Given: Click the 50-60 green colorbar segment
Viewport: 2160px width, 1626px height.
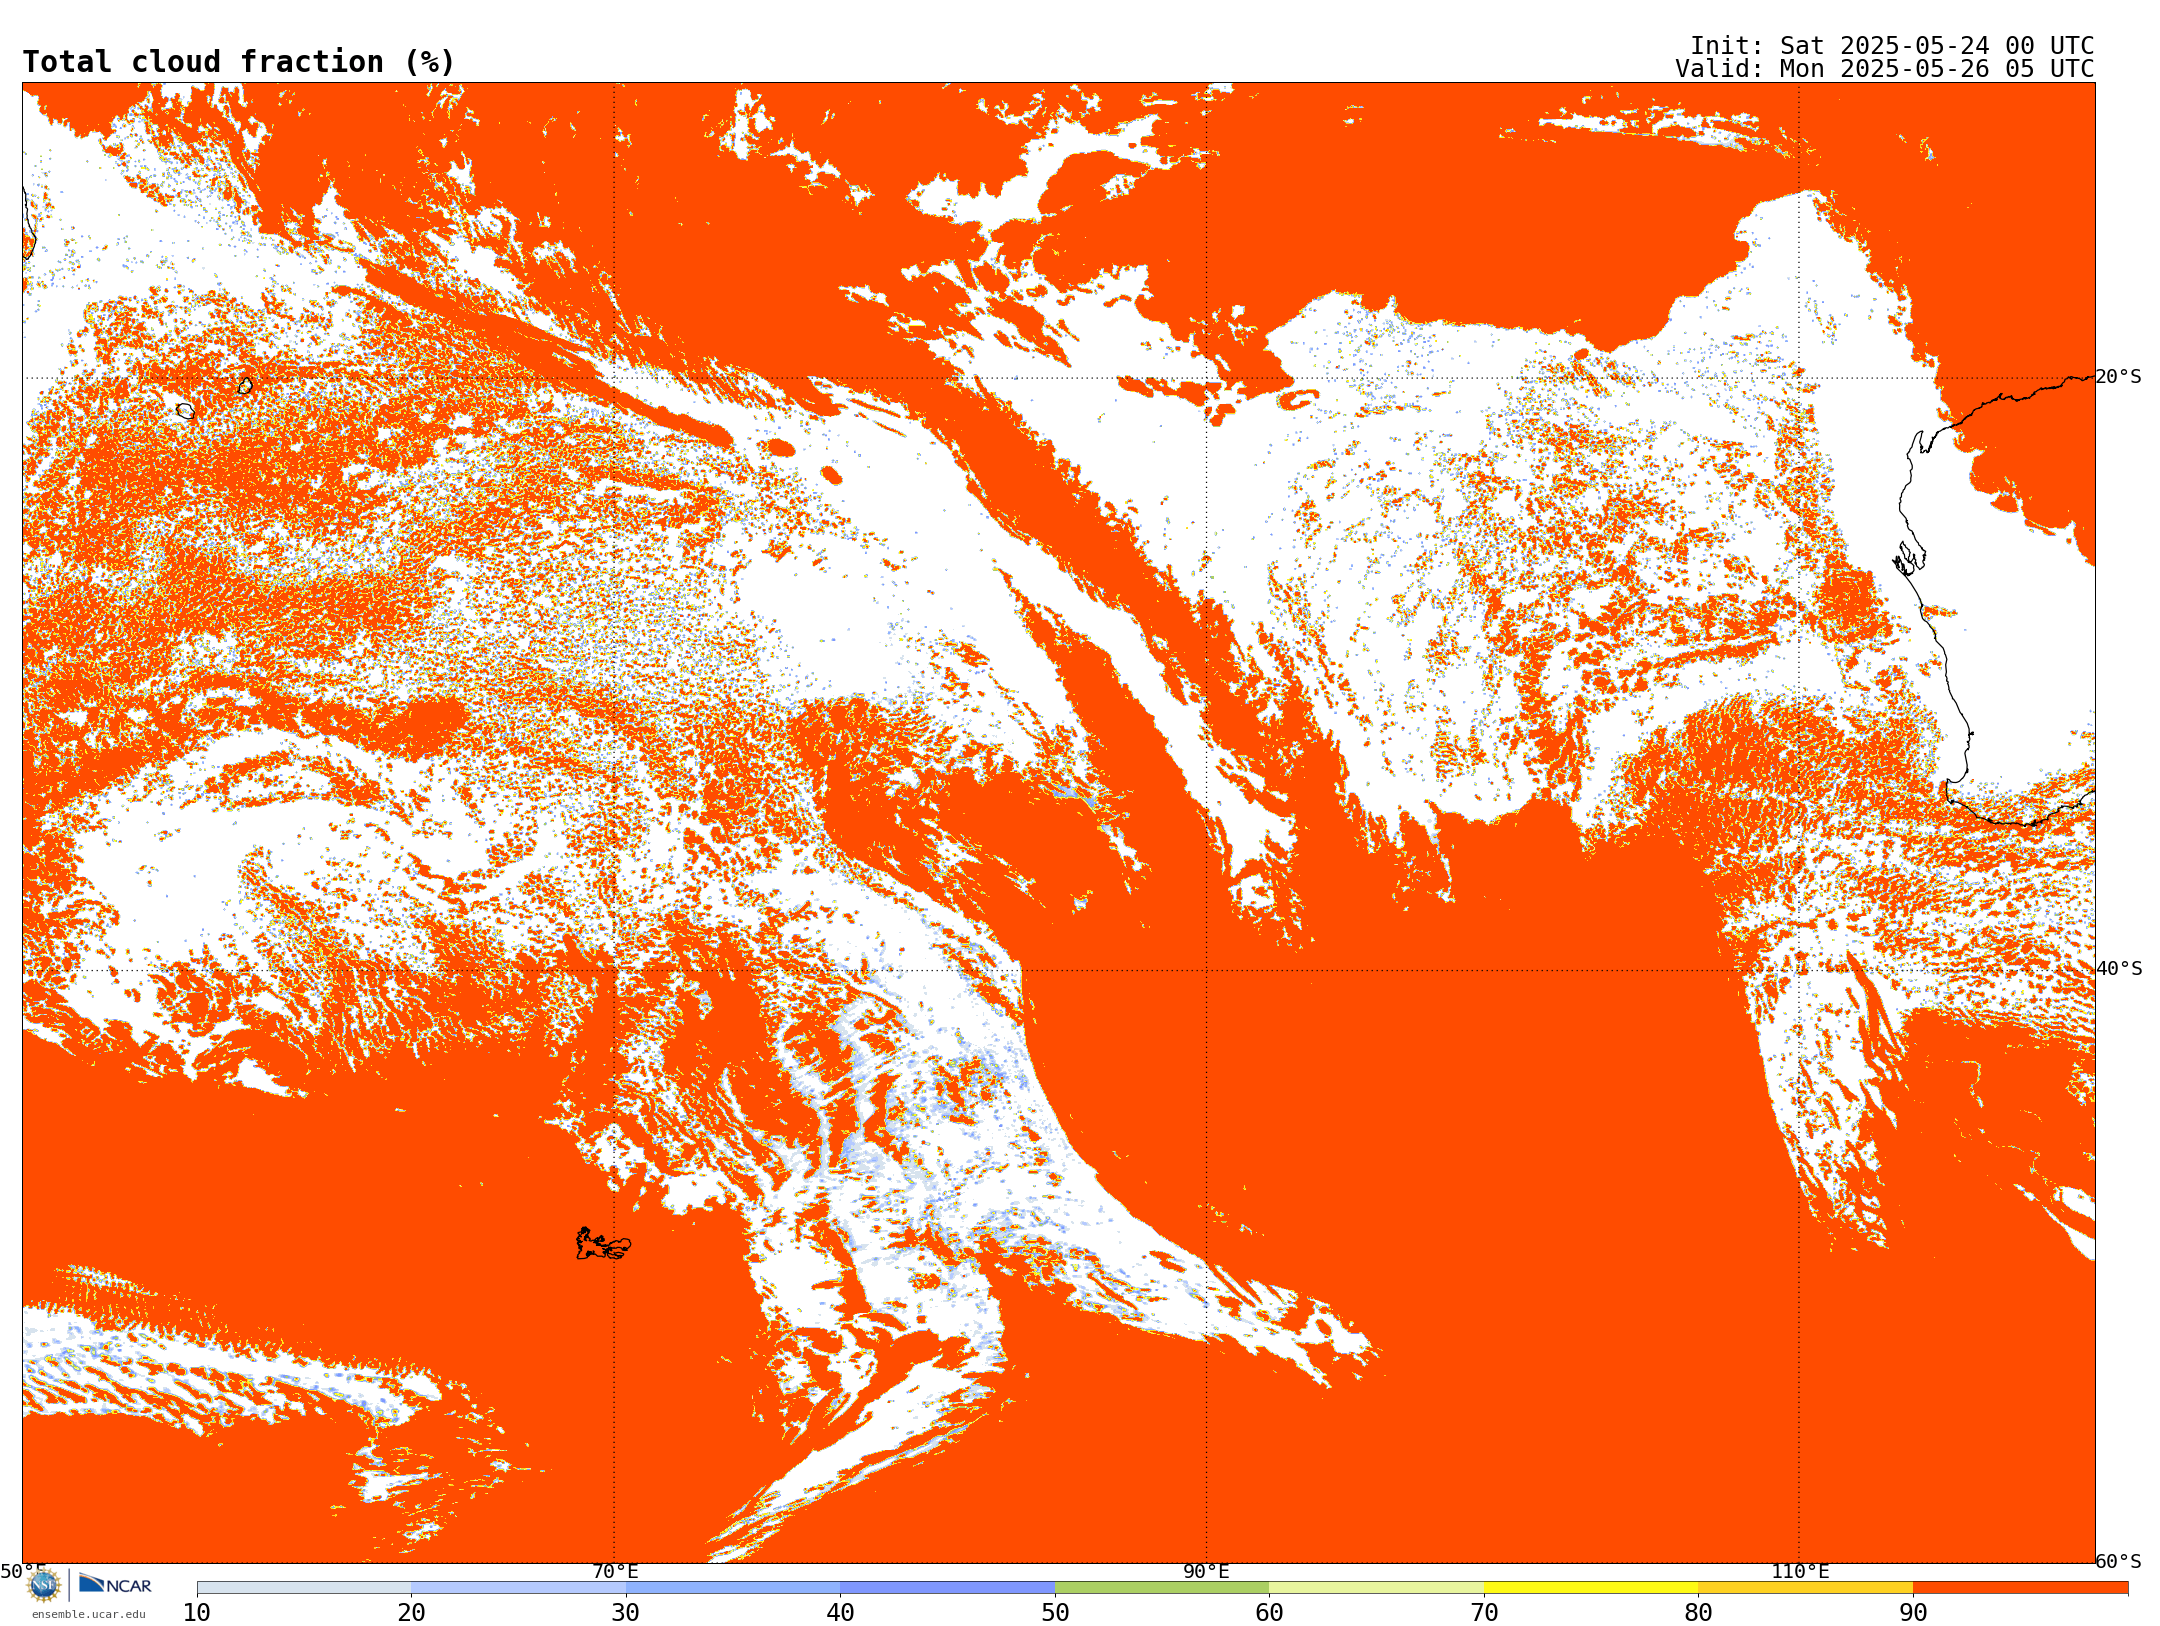Looking at the screenshot, I should coord(1162,1588).
